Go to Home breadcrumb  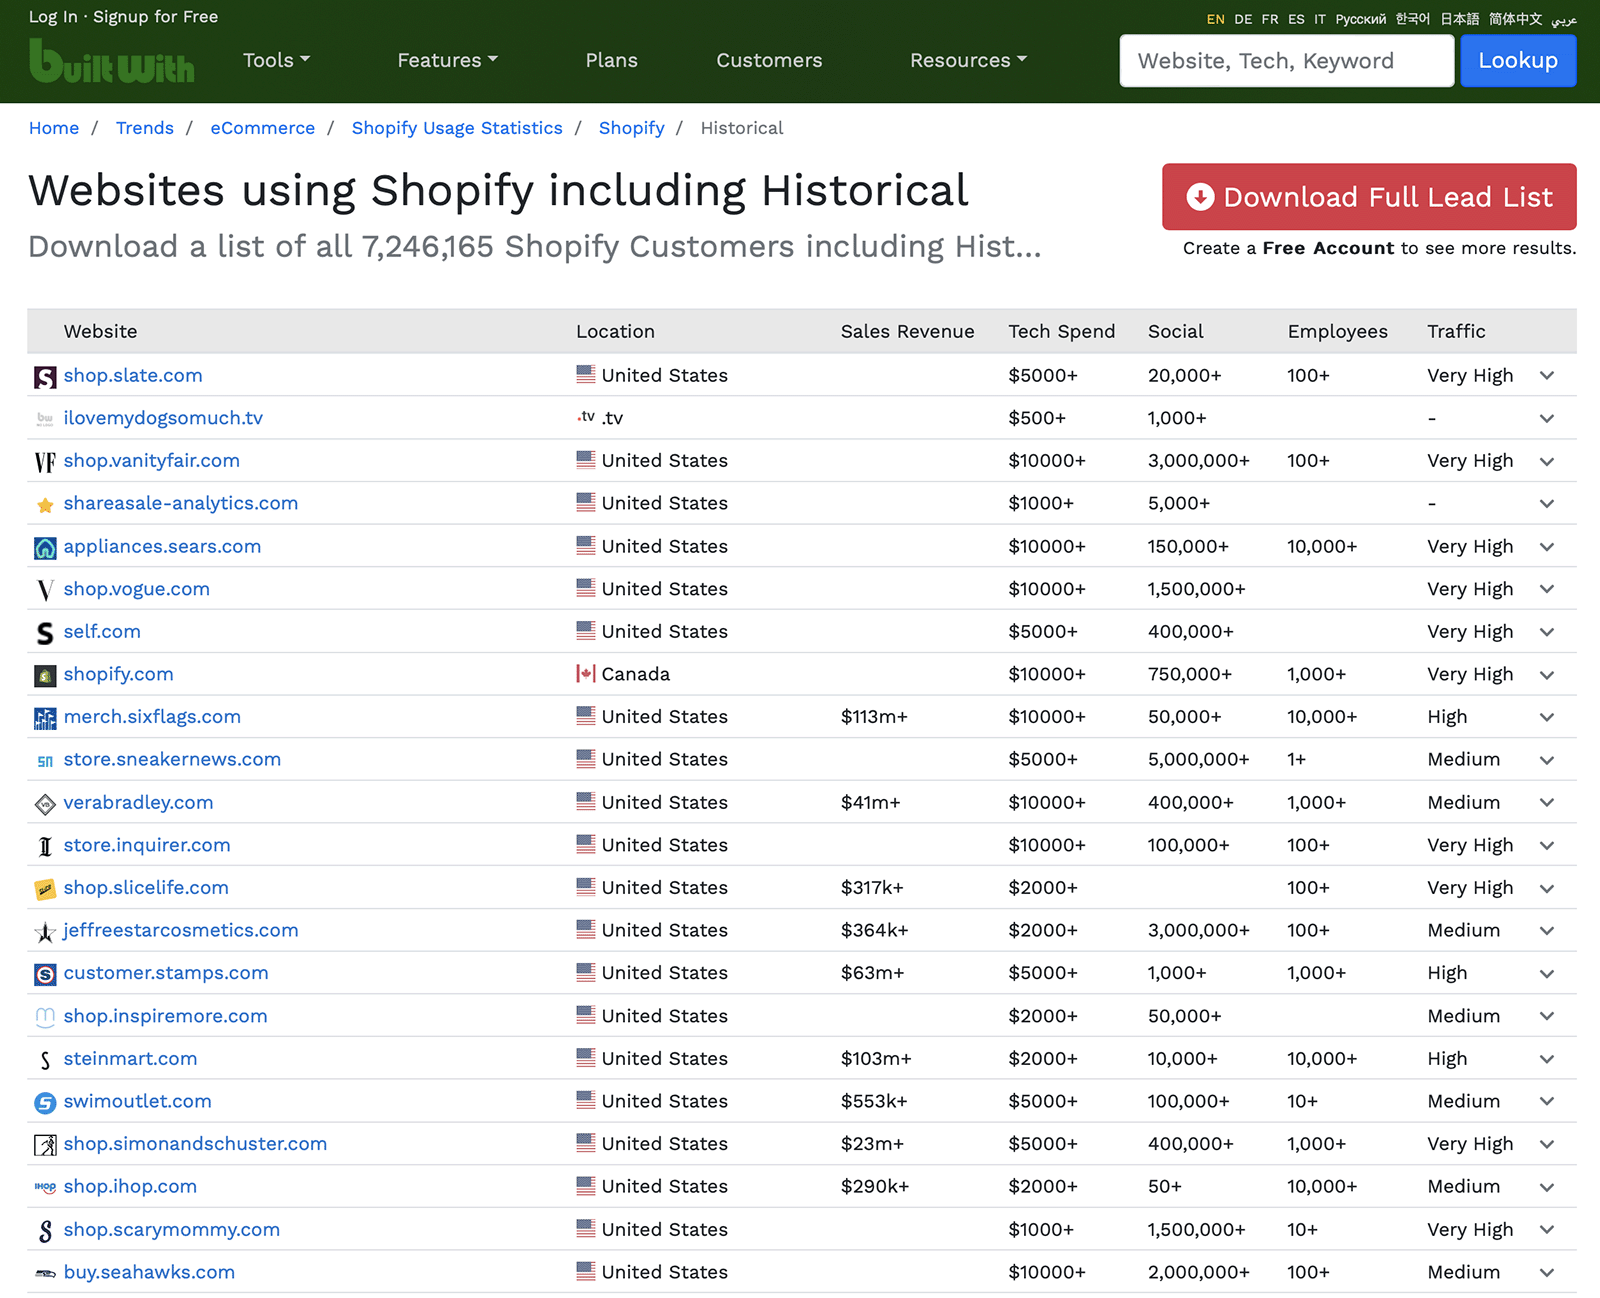pyautogui.click(x=54, y=128)
